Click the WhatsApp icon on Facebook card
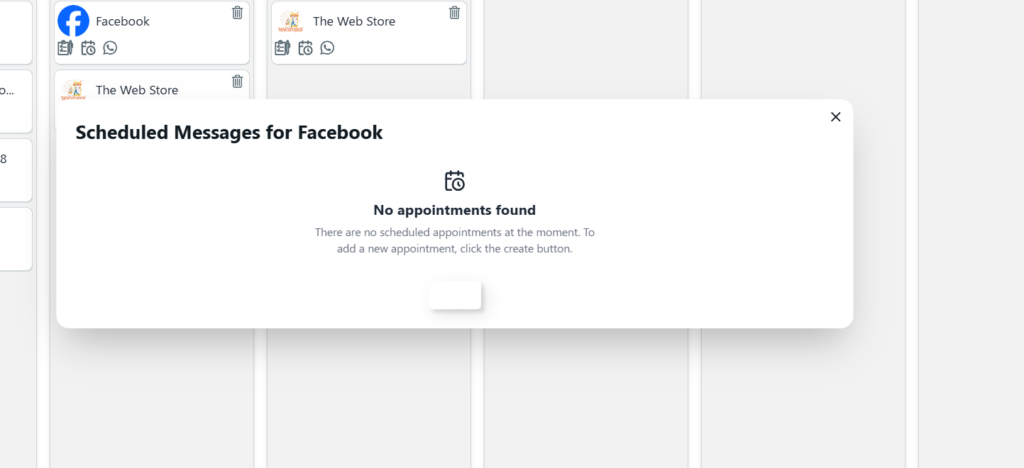This screenshot has height=468, width=1024. coord(110,48)
